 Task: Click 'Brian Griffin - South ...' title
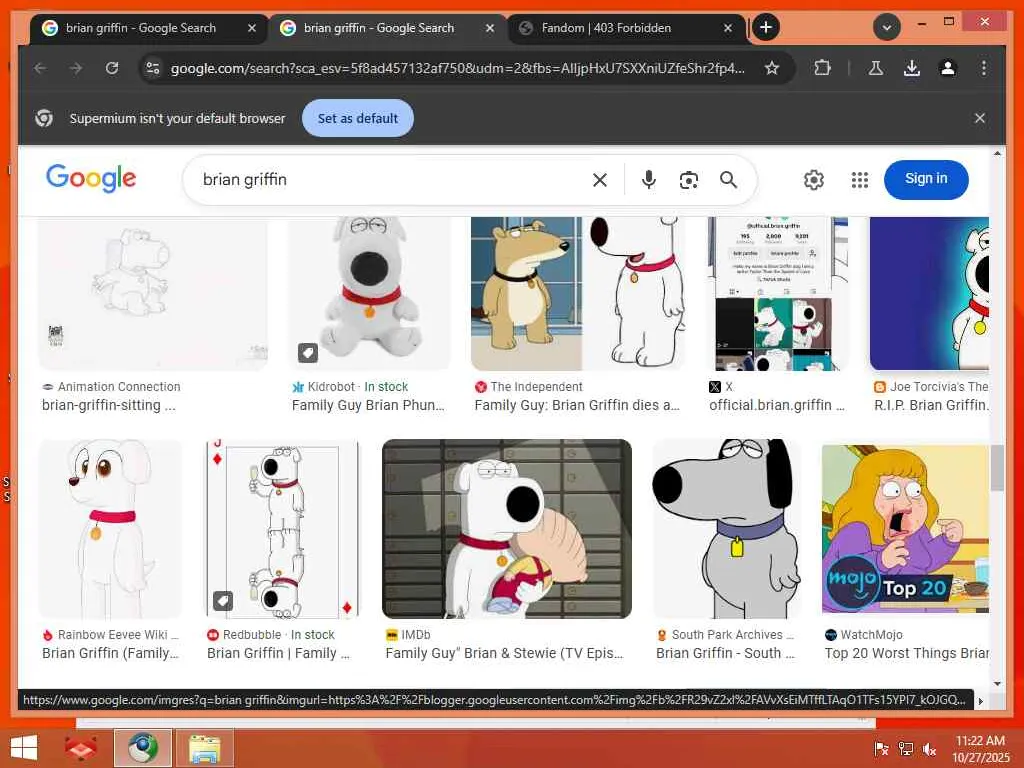coord(725,654)
